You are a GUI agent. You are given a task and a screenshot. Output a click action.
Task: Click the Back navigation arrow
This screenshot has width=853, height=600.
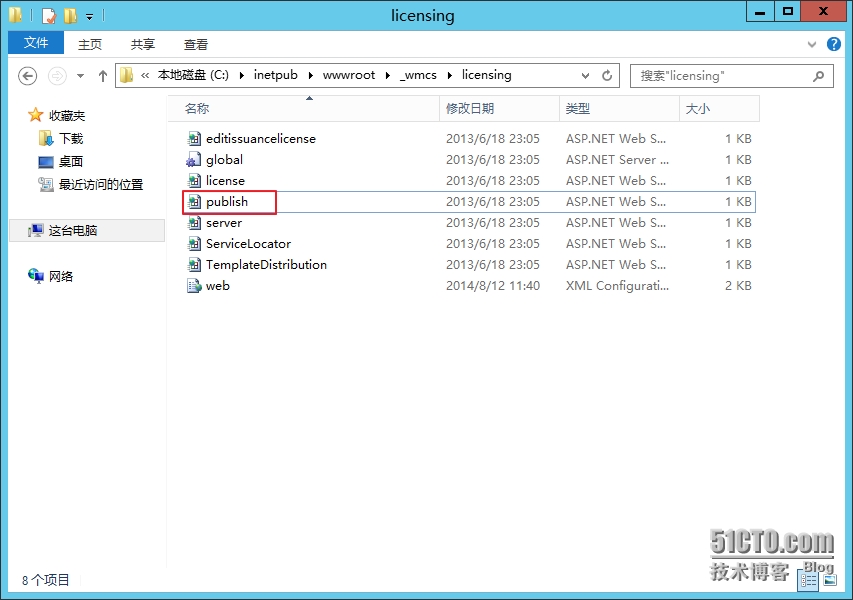(28, 76)
